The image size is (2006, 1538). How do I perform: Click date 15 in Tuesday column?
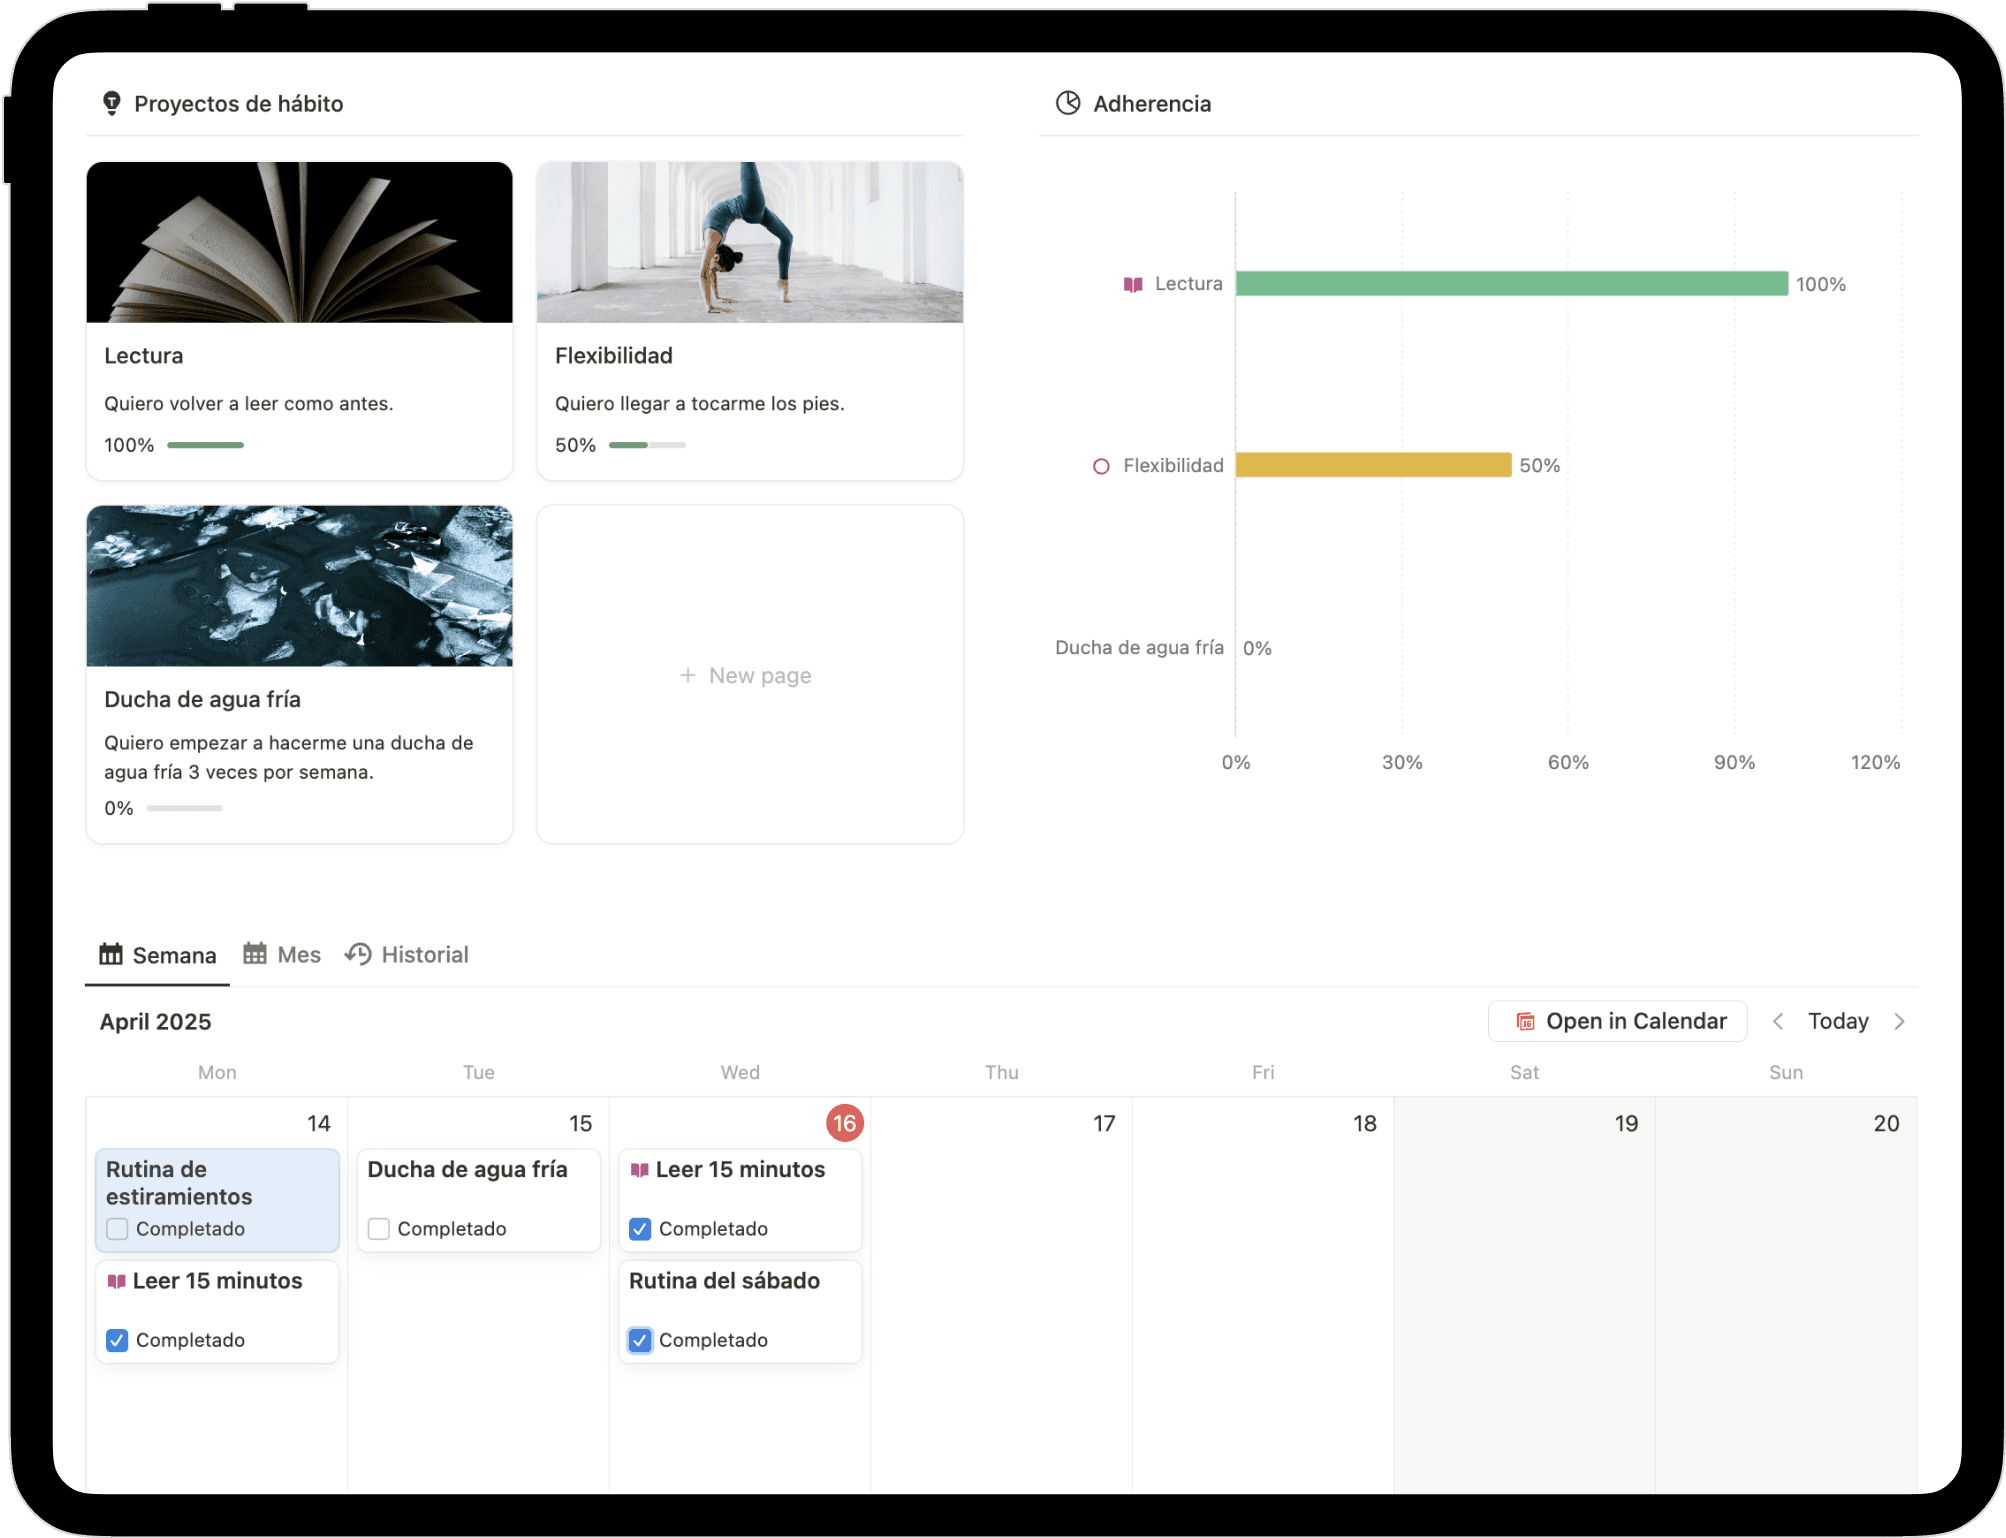point(581,1124)
